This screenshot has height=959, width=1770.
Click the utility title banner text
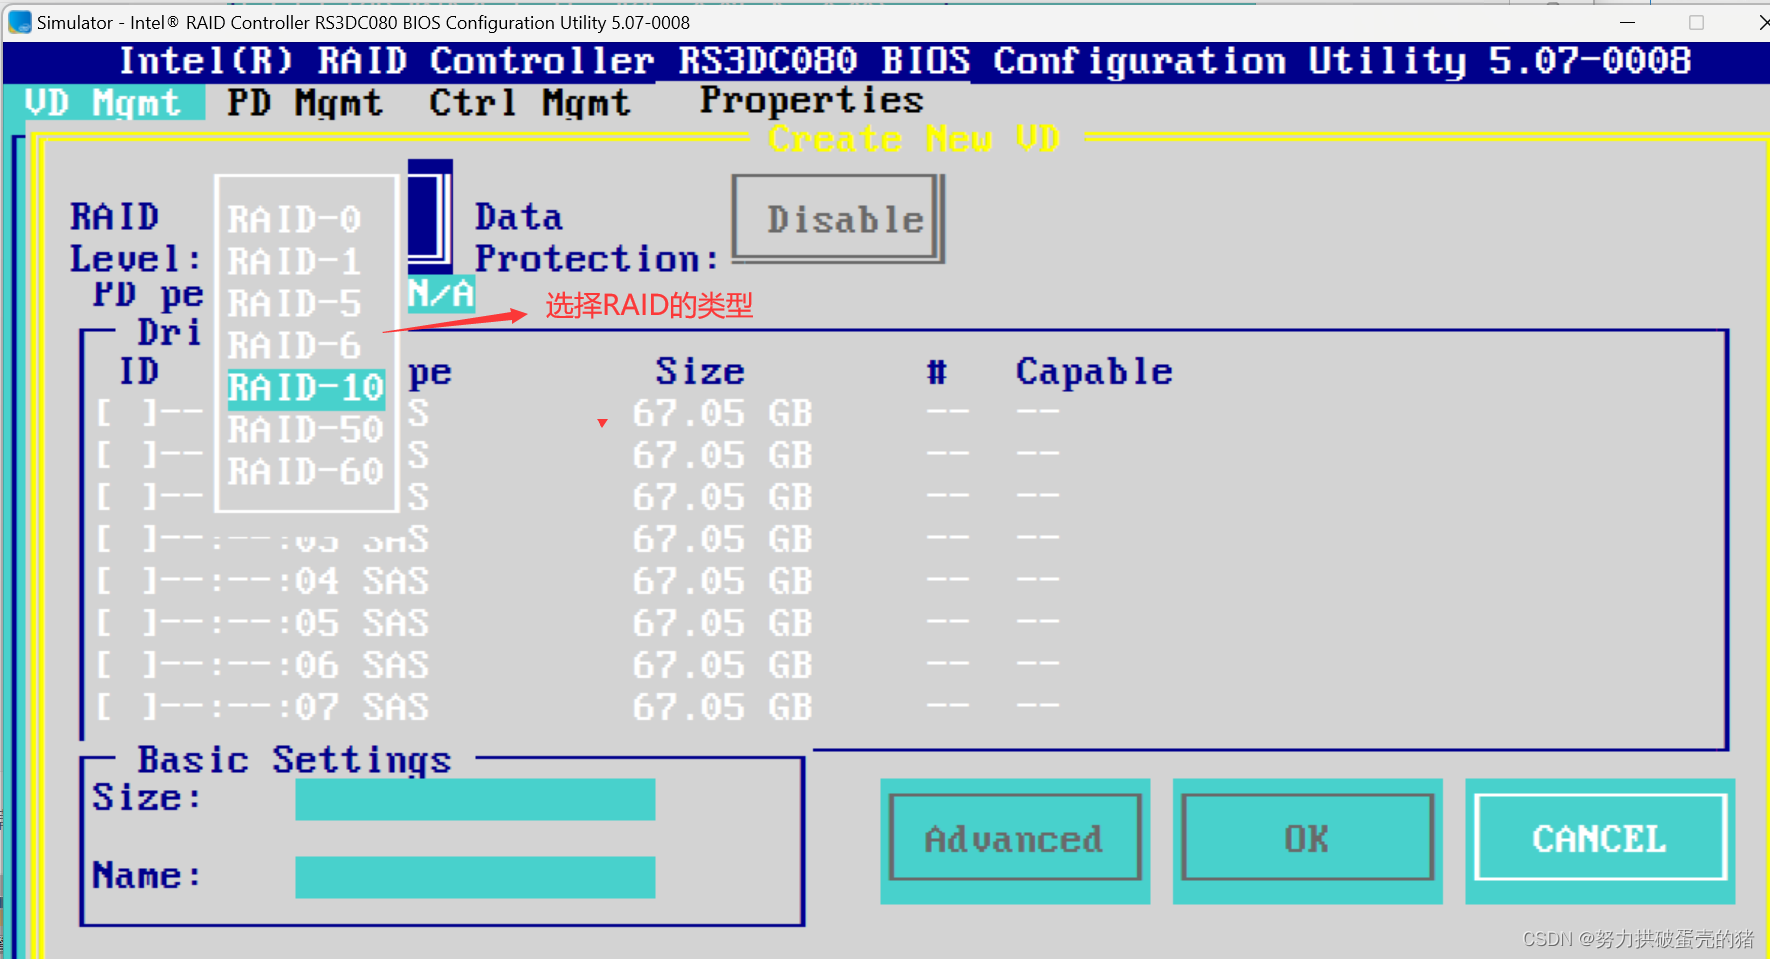click(905, 61)
